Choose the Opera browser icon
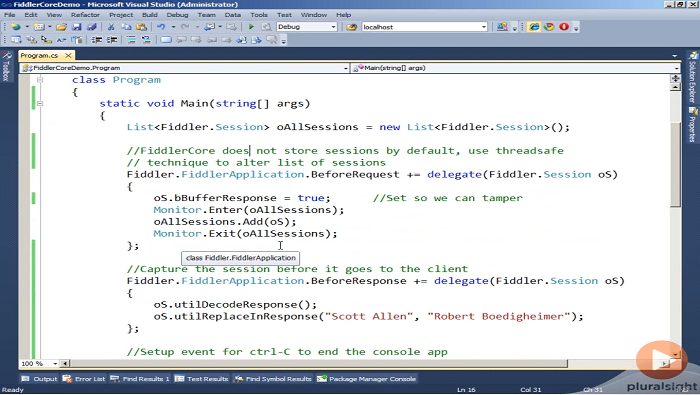Viewport: 700px width, 395px height. (x=564, y=27)
